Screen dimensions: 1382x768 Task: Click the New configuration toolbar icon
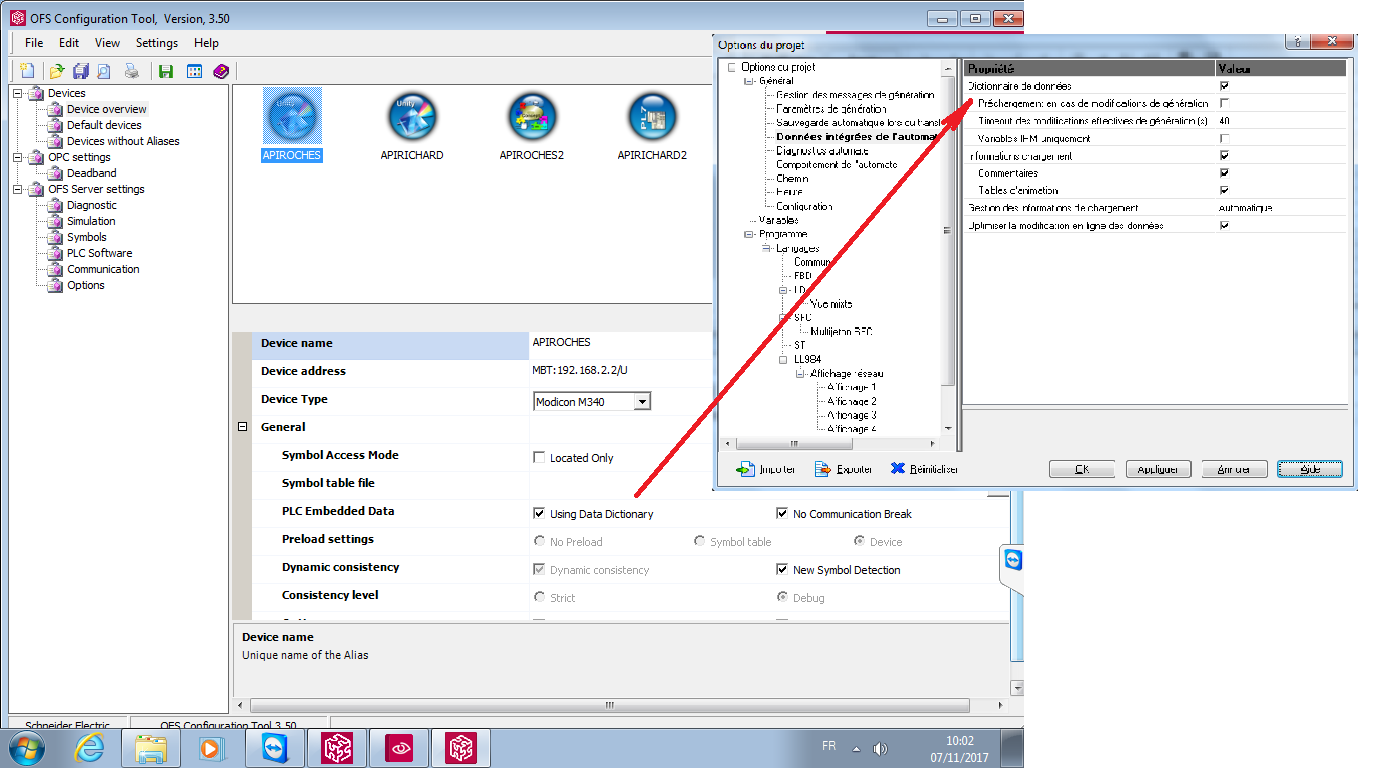[27, 71]
